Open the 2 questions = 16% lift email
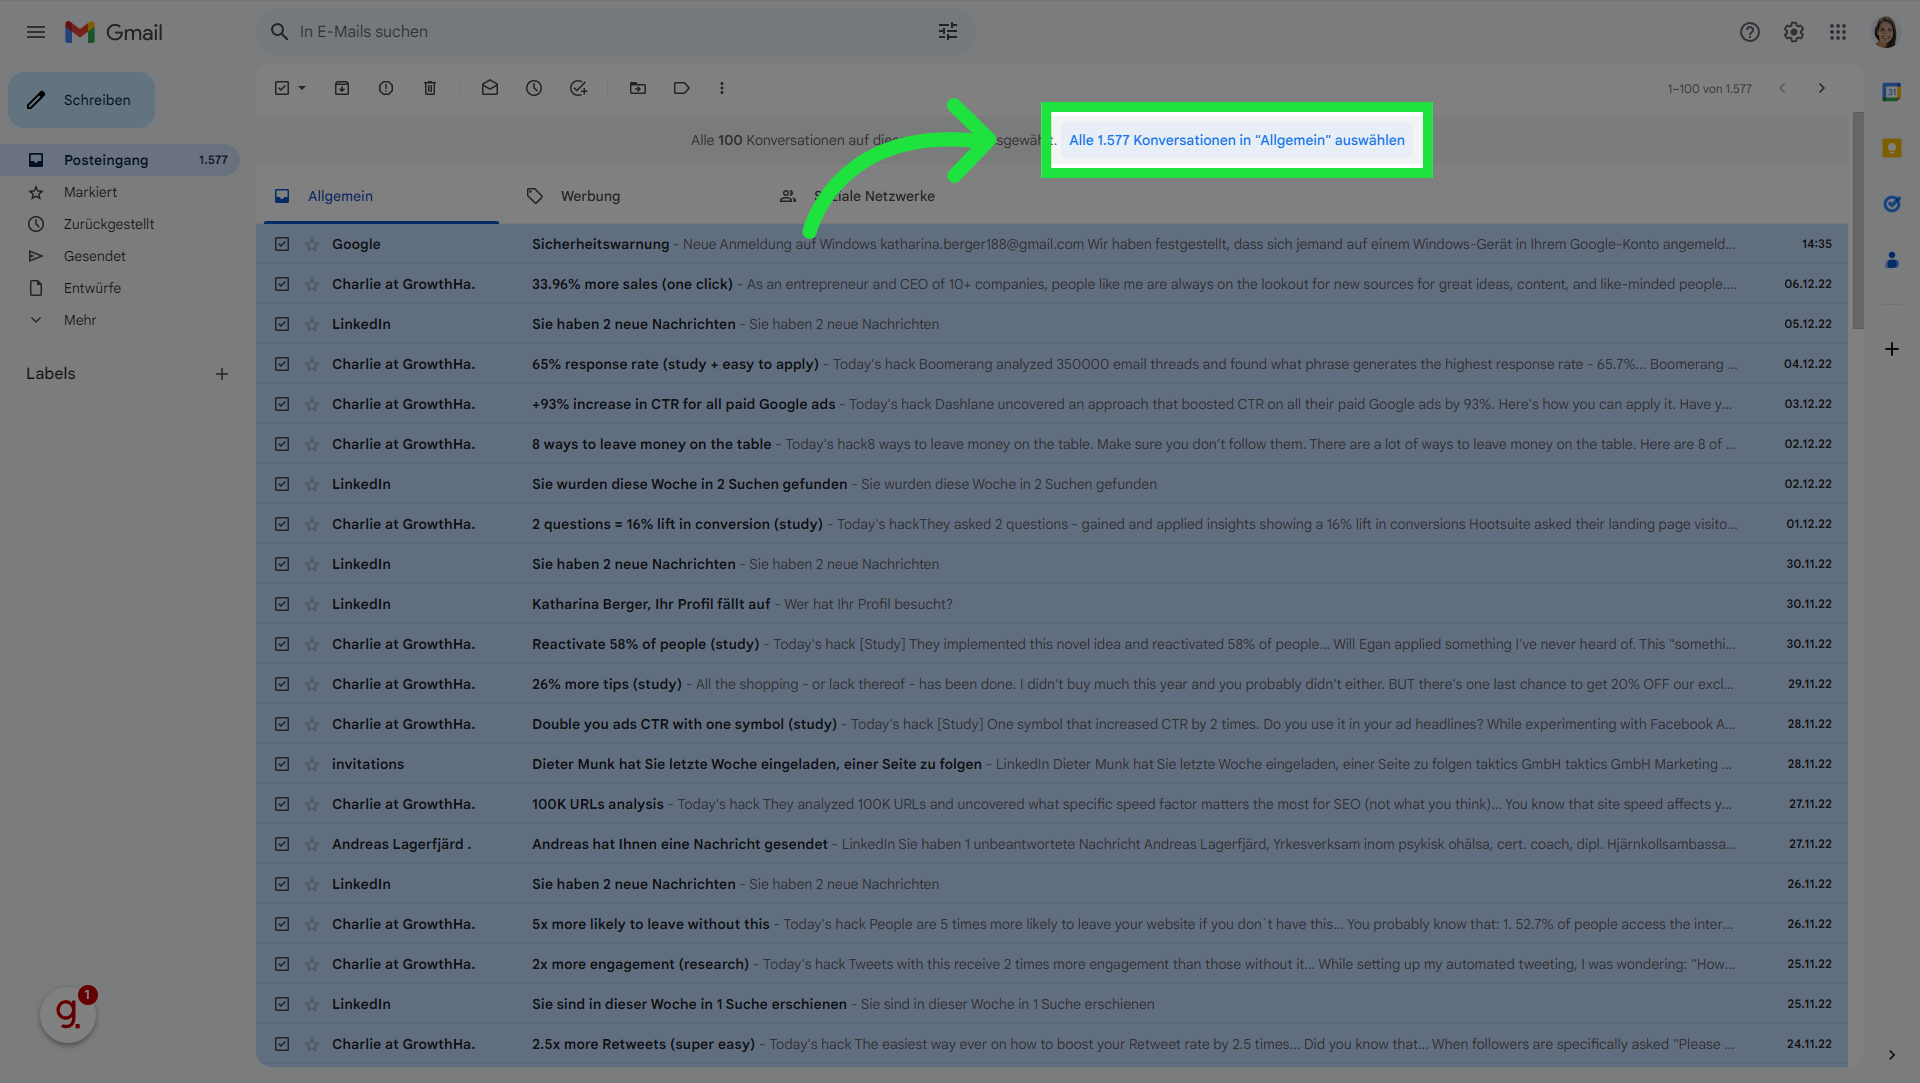Viewport: 1920px width, 1083px height. pos(1052,524)
